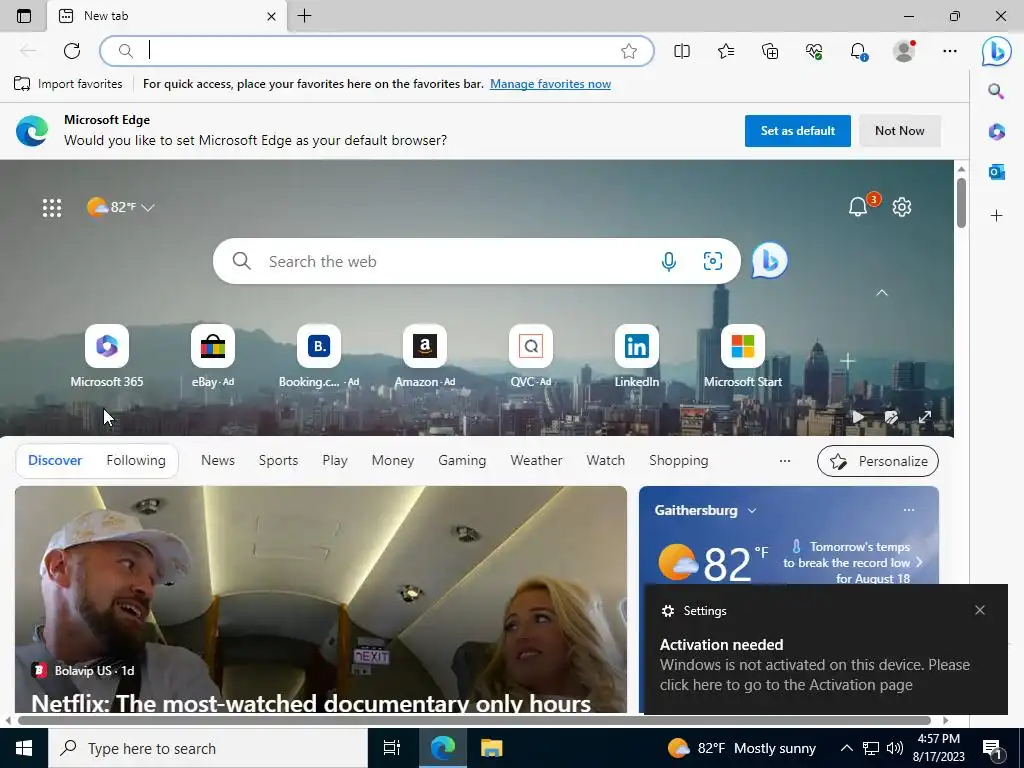The image size is (1024, 768).
Task: Close the Activation needed notification
Action: click(x=980, y=610)
